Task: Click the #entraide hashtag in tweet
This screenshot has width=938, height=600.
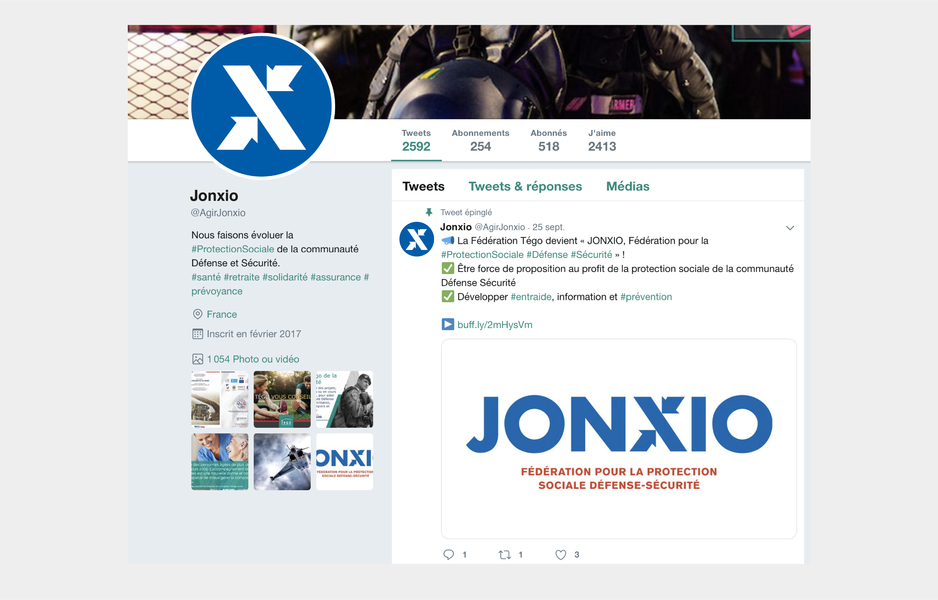Action: coord(531,297)
